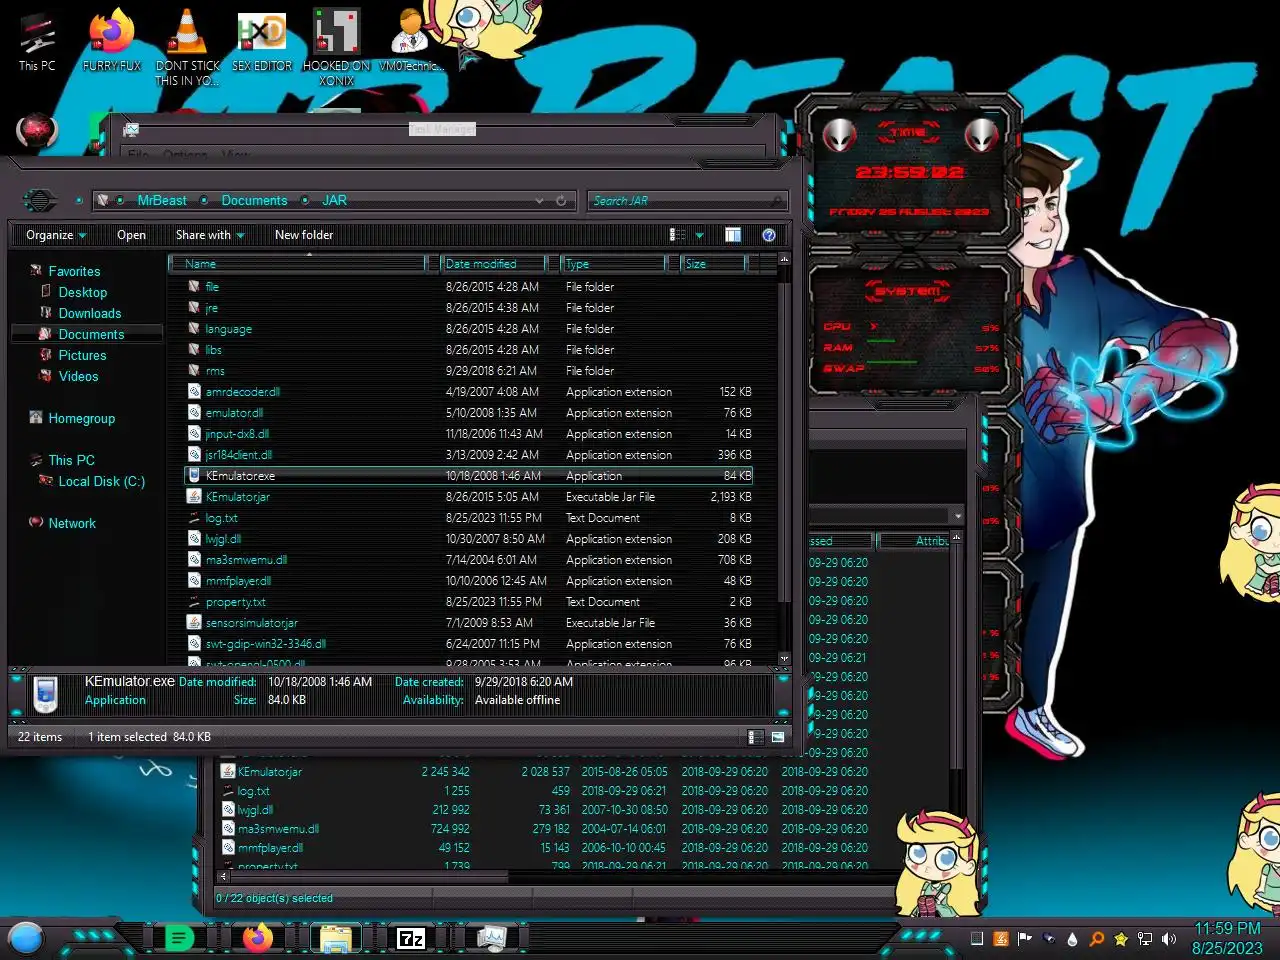Select the amrdecoder.dll file

(243, 392)
